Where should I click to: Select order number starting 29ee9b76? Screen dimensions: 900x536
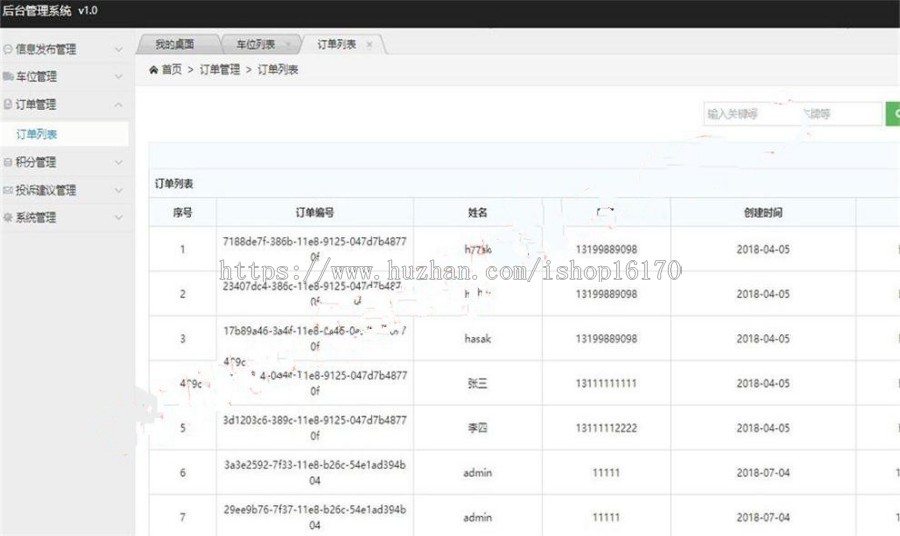tap(315, 518)
